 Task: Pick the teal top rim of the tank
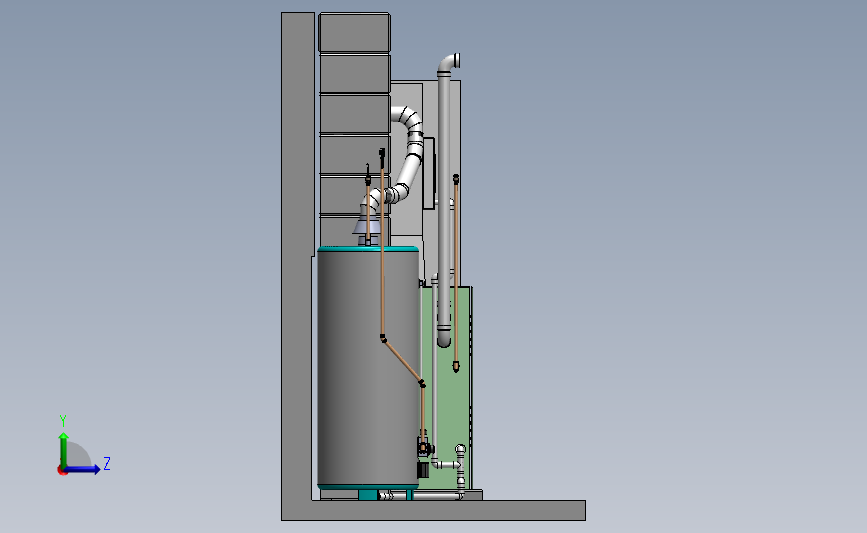click(x=368, y=249)
